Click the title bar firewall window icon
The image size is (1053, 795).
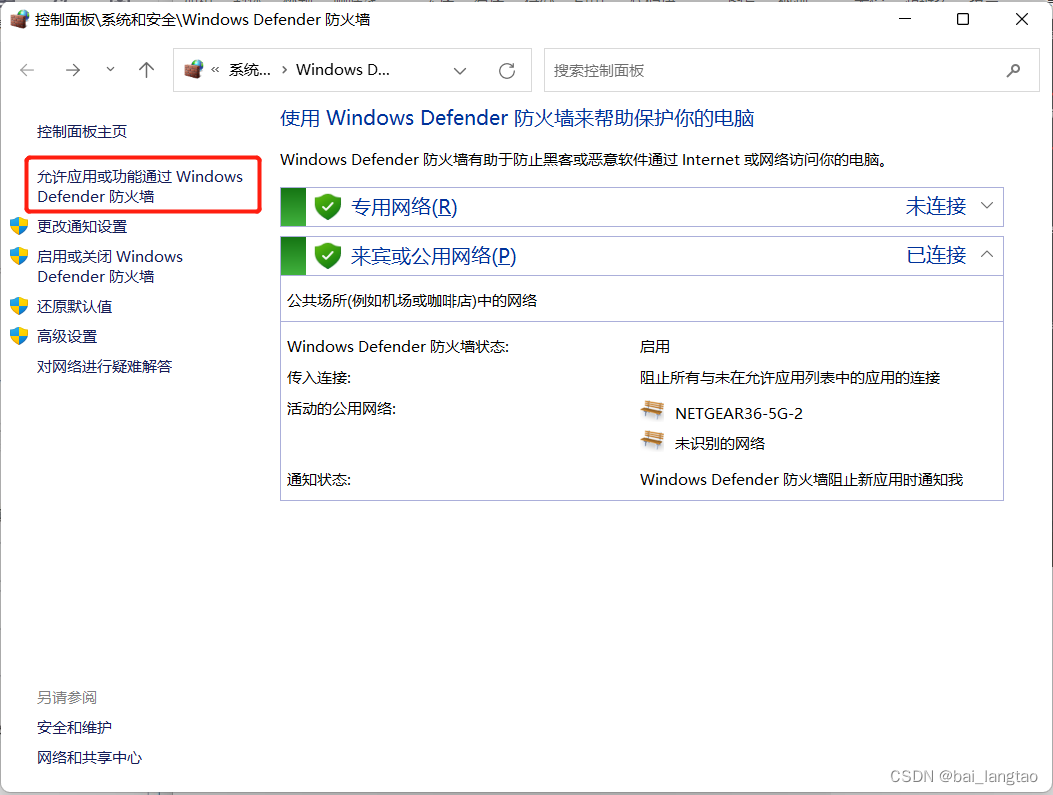(x=20, y=19)
